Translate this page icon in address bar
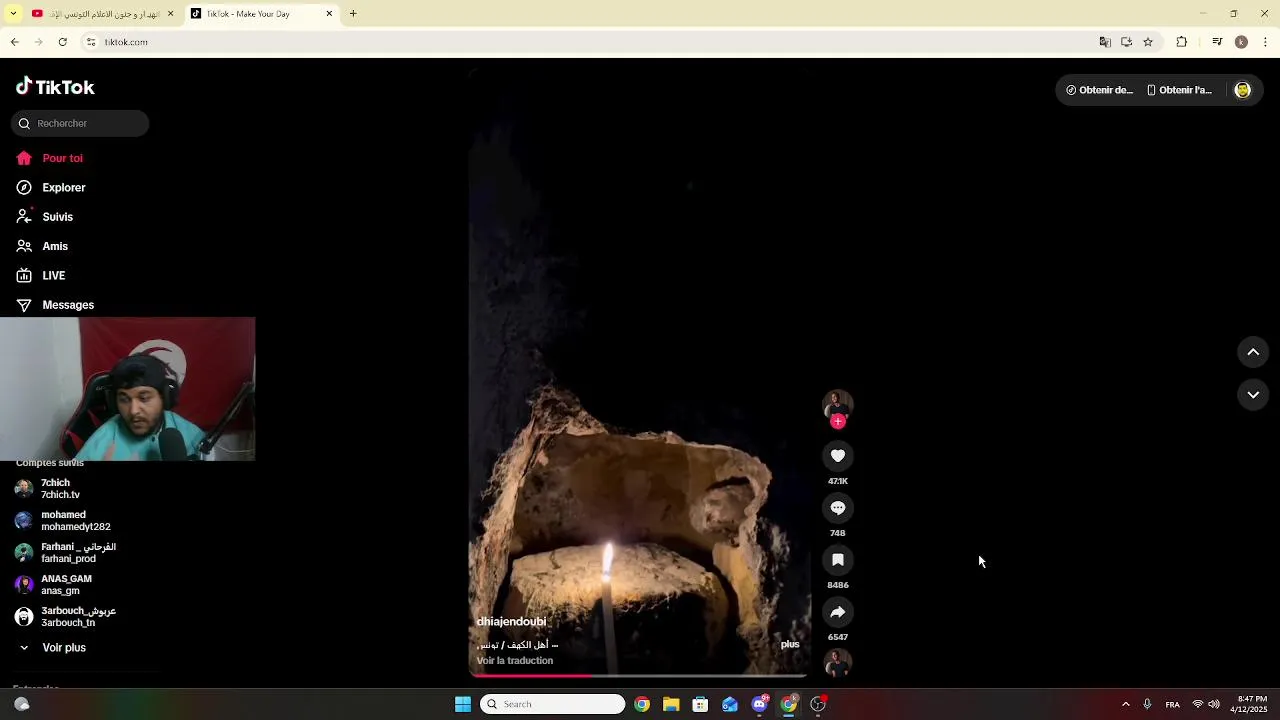This screenshot has width=1280, height=720. 1105,42
